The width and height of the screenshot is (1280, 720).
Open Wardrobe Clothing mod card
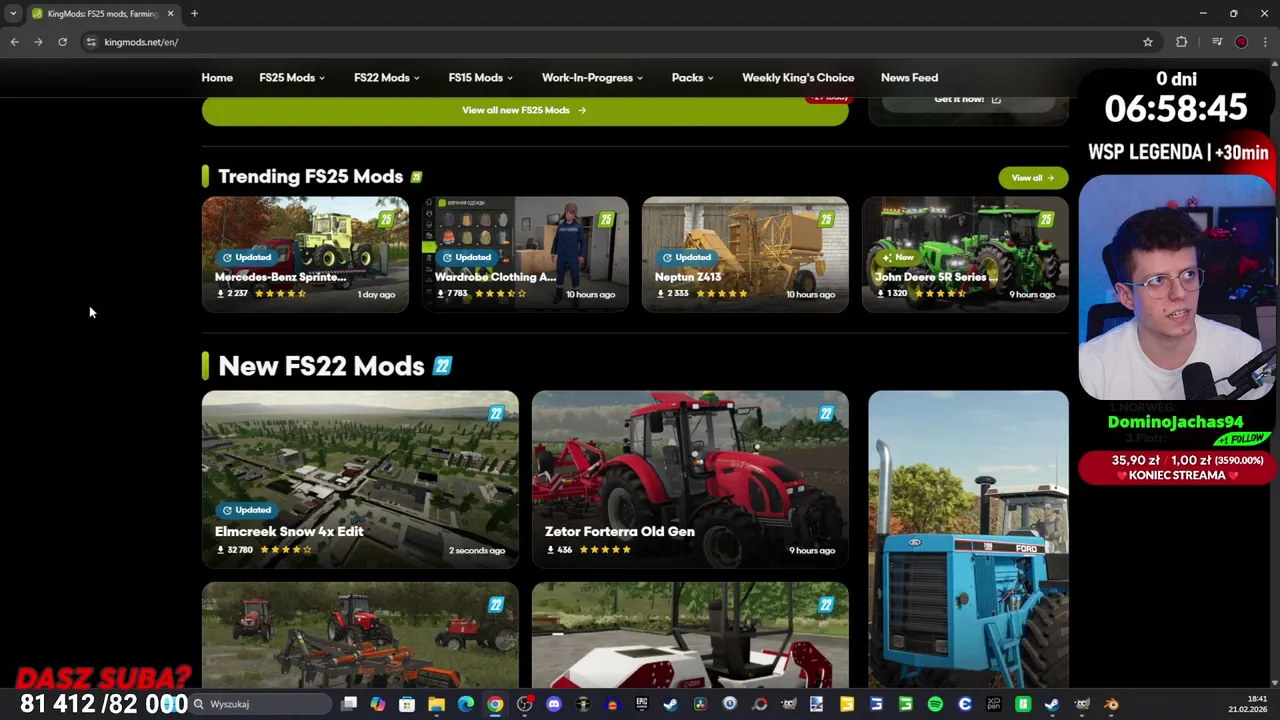click(x=525, y=254)
